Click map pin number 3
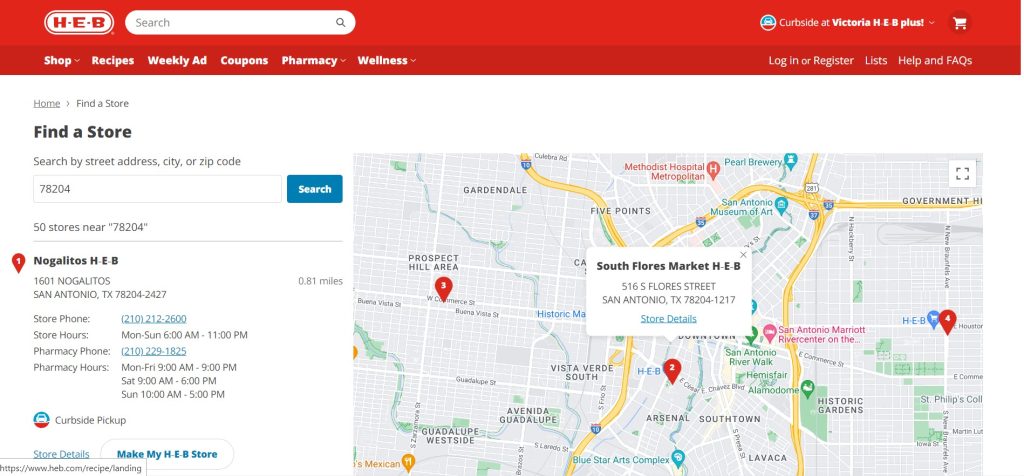The height and width of the screenshot is (476, 1024). pyautogui.click(x=443, y=287)
